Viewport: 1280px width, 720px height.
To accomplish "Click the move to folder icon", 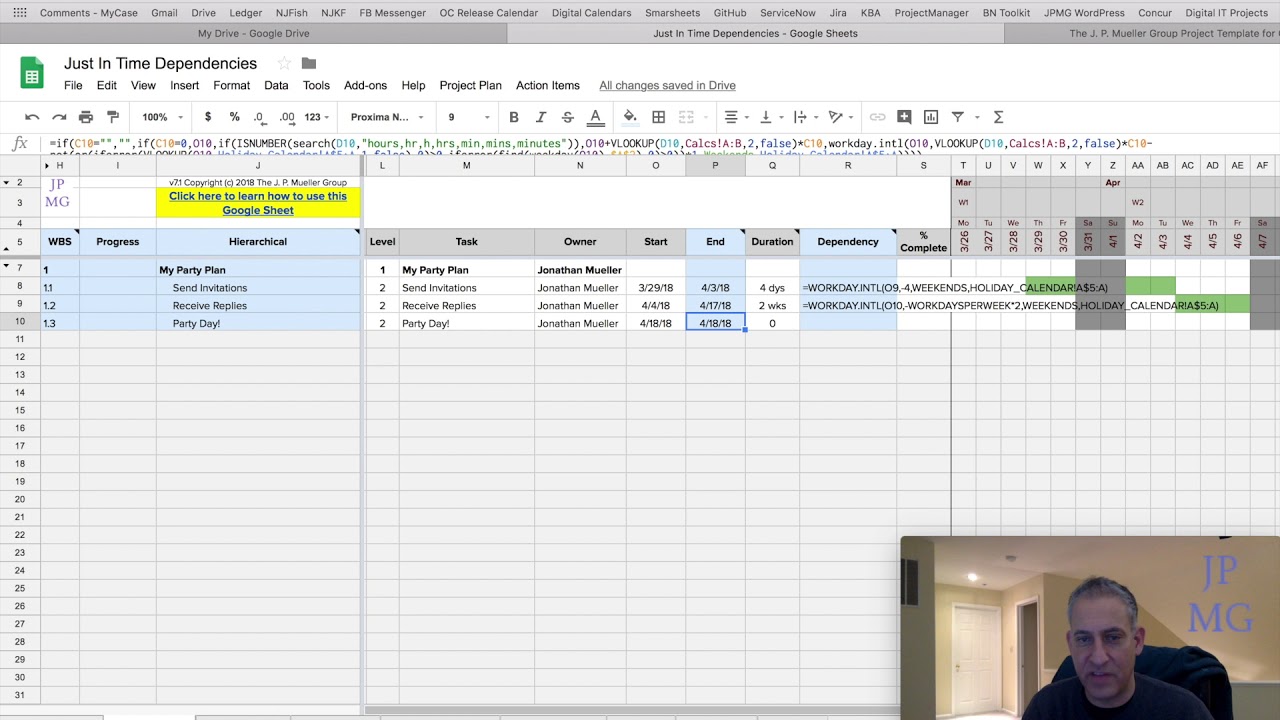I will point(309,63).
